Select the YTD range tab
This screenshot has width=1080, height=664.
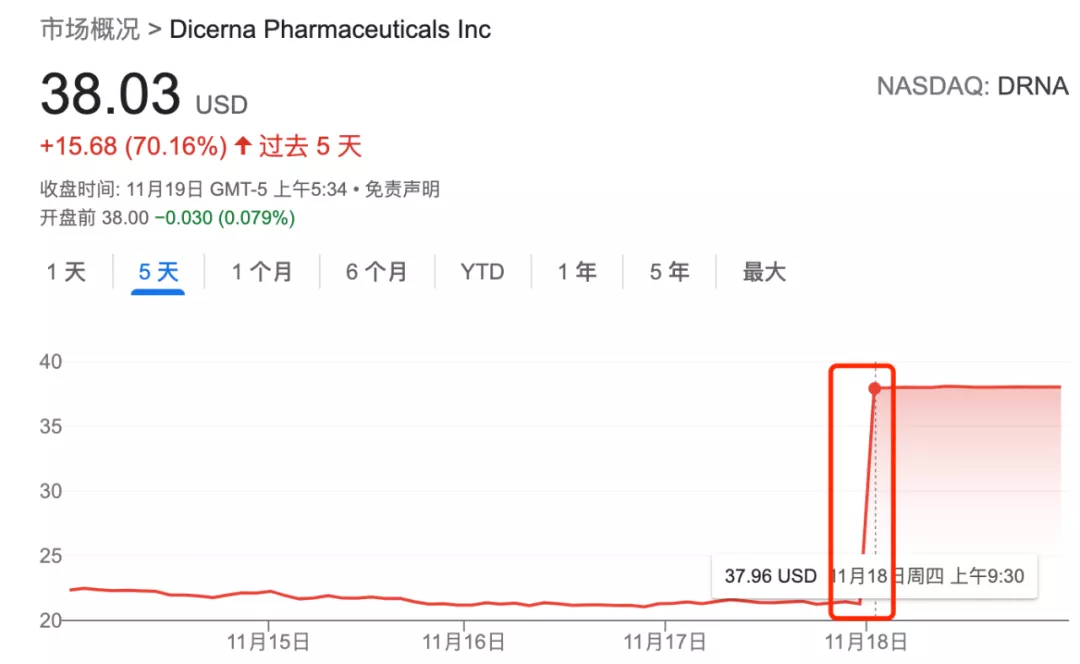point(482,272)
